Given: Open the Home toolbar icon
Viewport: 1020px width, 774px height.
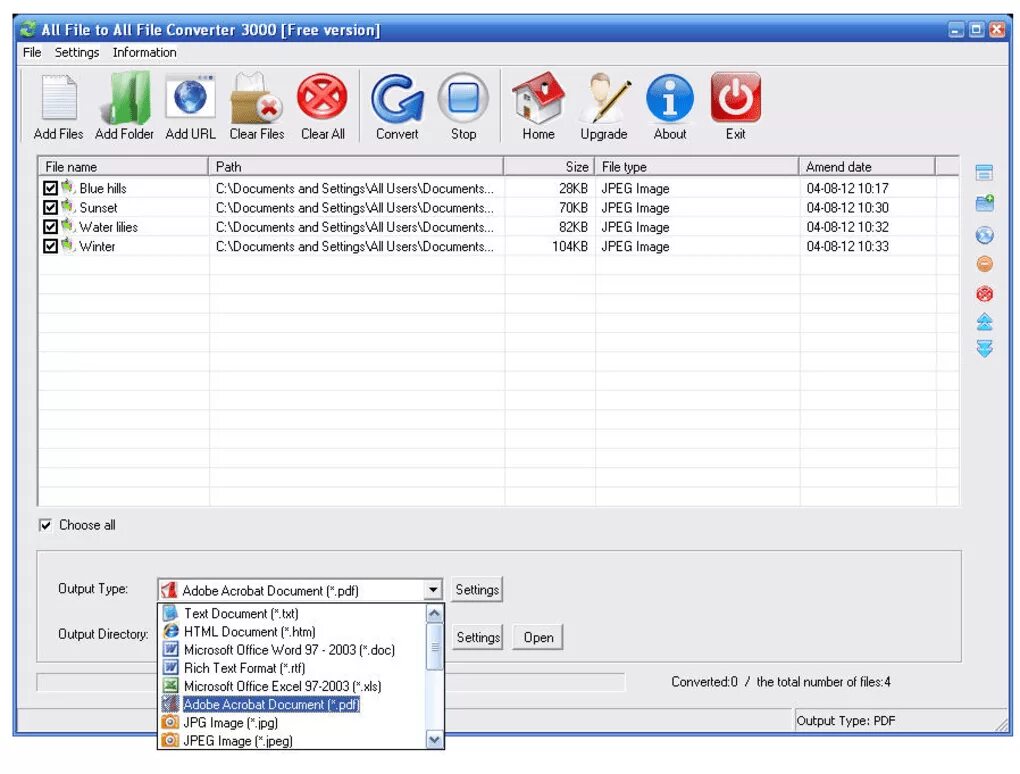Looking at the screenshot, I should (x=538, y=99).
